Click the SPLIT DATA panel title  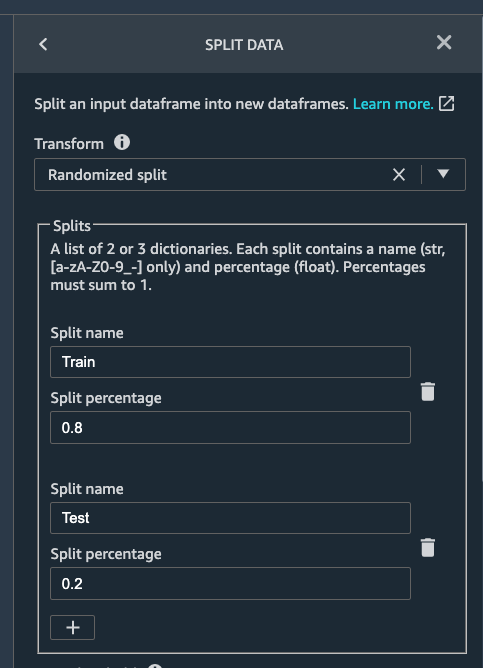(244, 45)
